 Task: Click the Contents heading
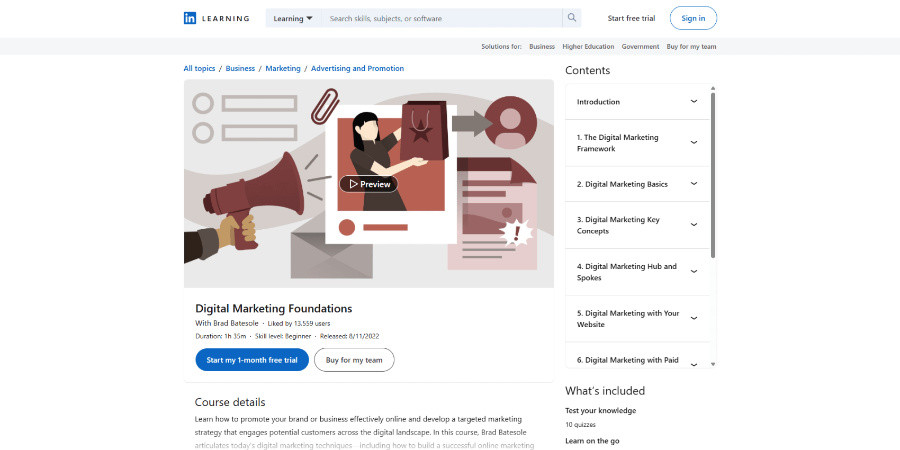point(588,70)
